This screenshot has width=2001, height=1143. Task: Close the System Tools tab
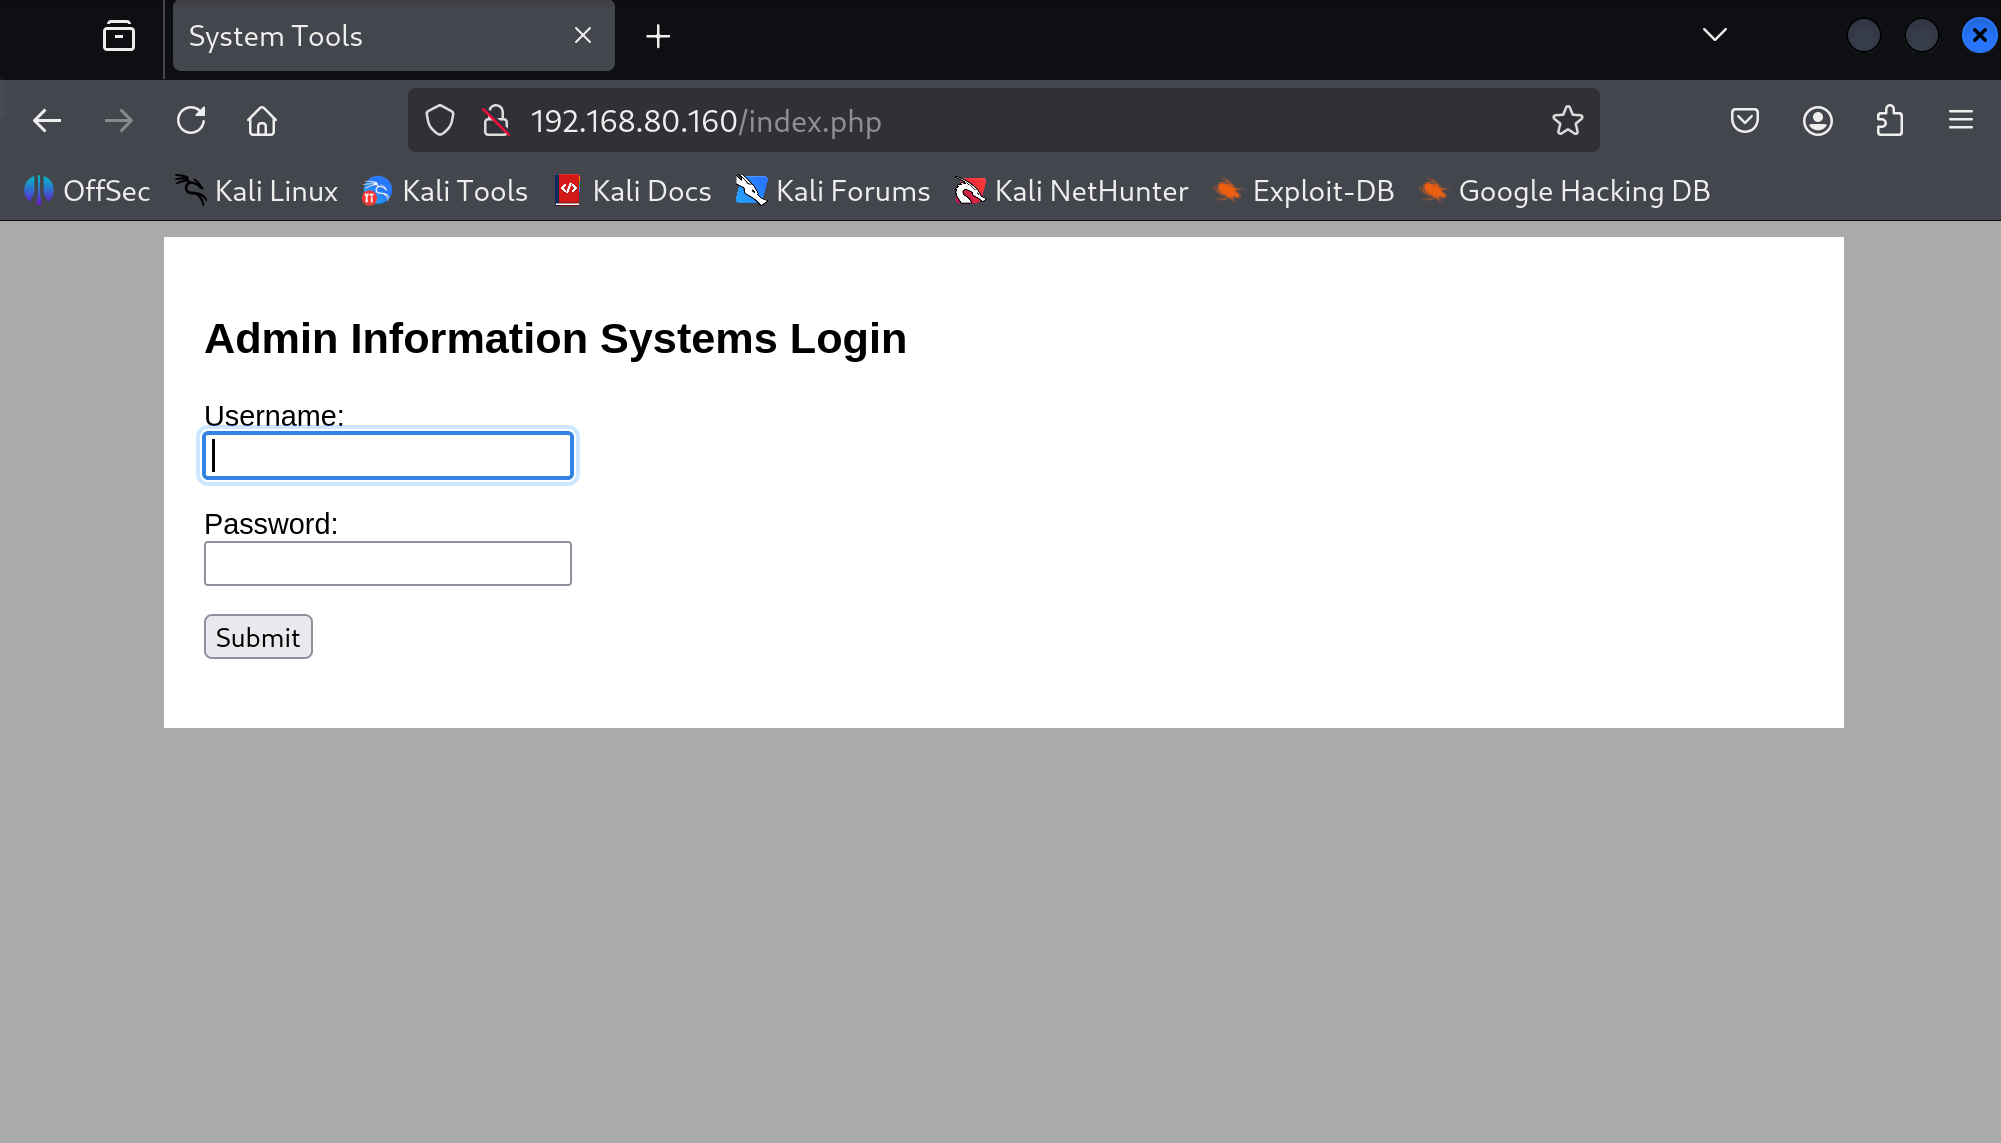(583, 36)
